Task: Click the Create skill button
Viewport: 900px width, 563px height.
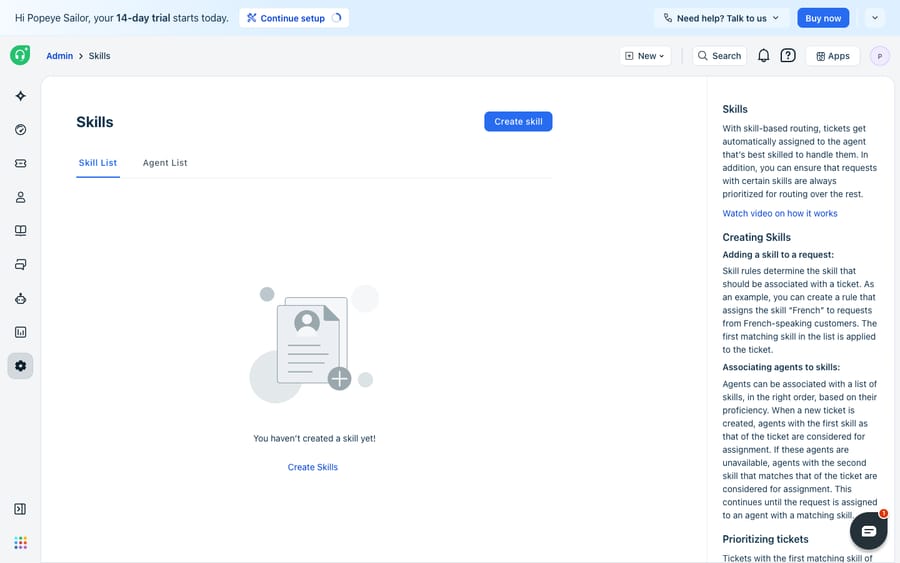Action: [x=518, y=122]
